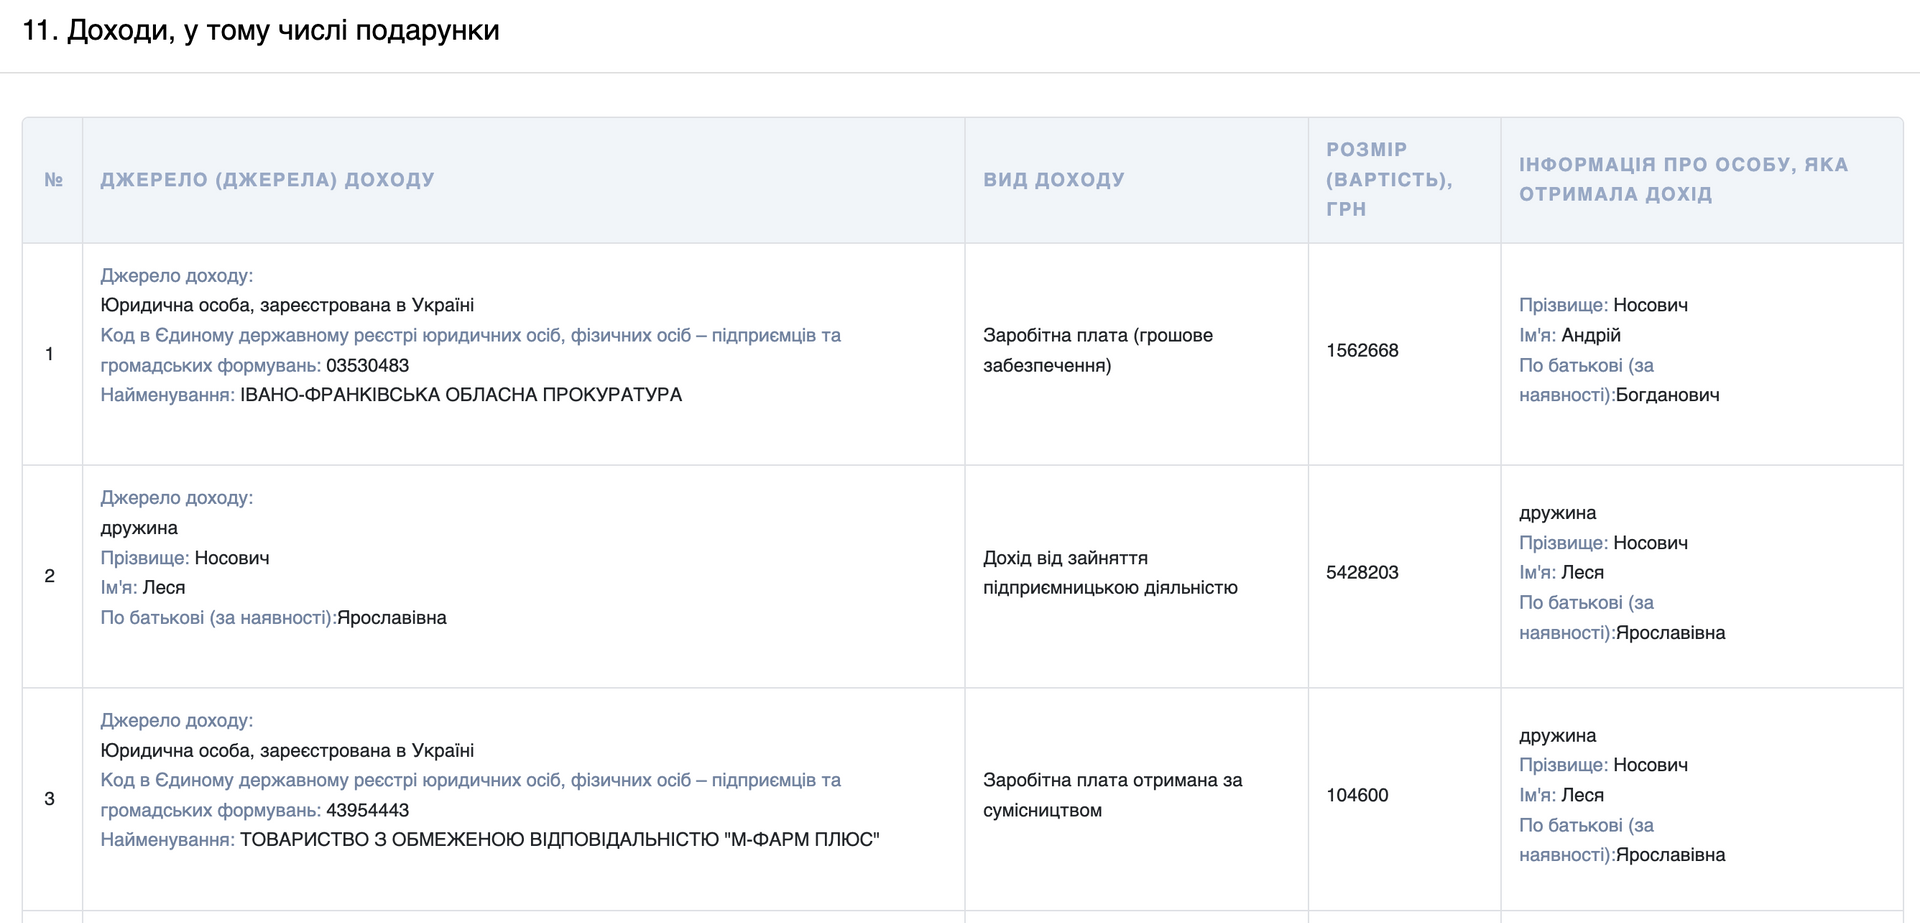Viewport: 1920px width, 923px height.
Task: Click the "Інформація про особу" column header
Action: (1683, 180)
